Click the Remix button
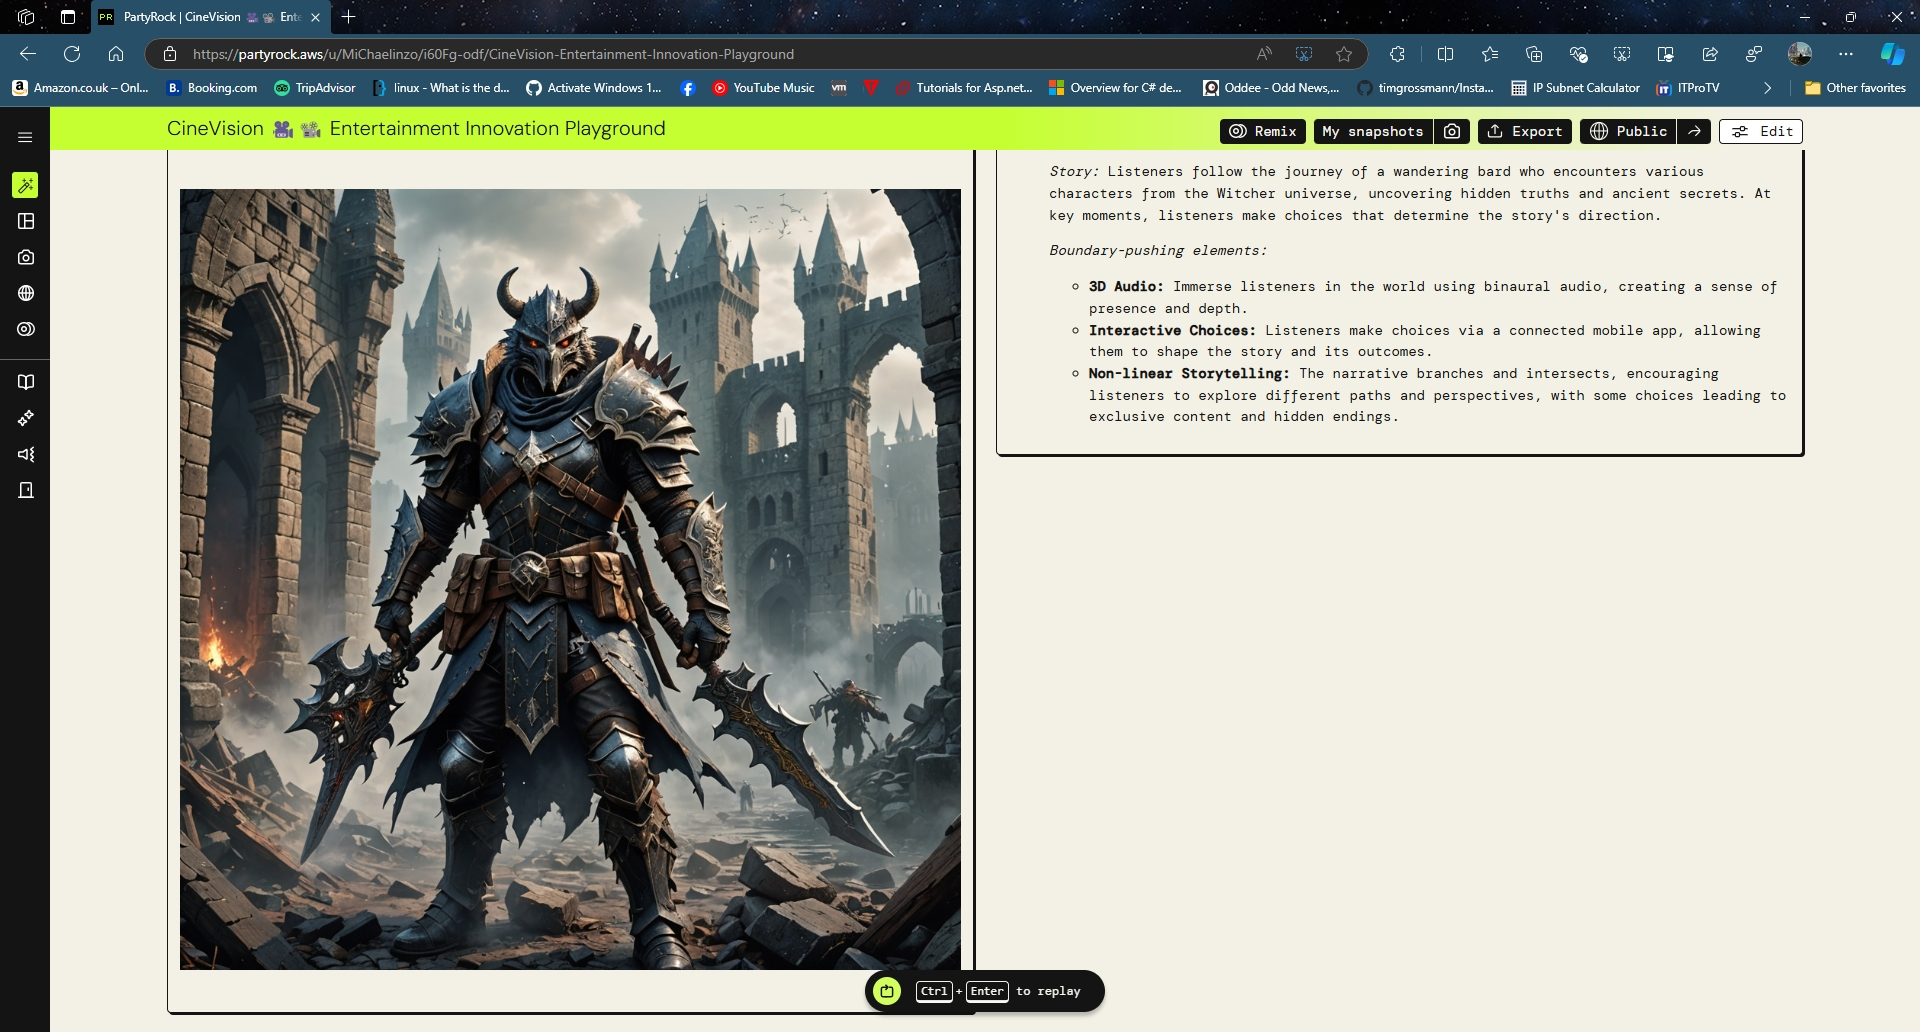Viewport: 1920px width, 1032px height. coord(1263,131)
